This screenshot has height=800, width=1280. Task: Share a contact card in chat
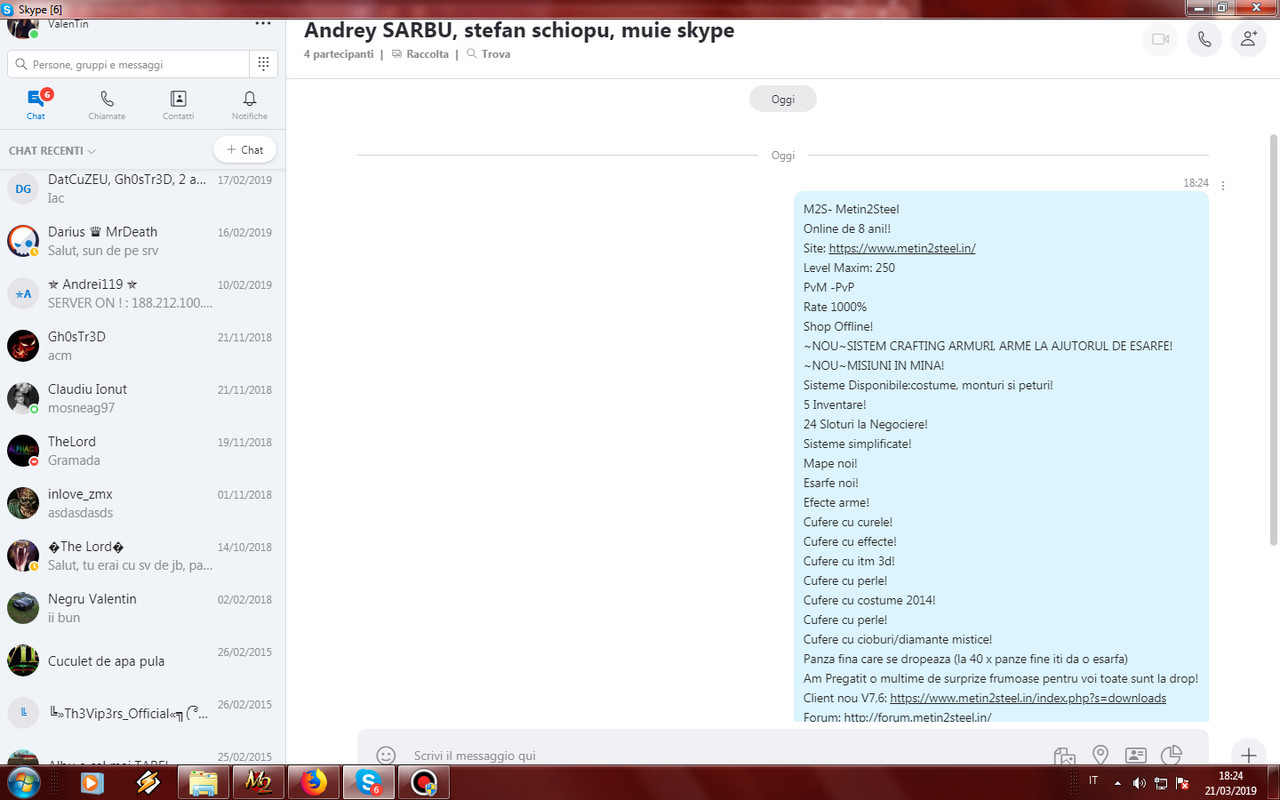tap(1135, 756)
